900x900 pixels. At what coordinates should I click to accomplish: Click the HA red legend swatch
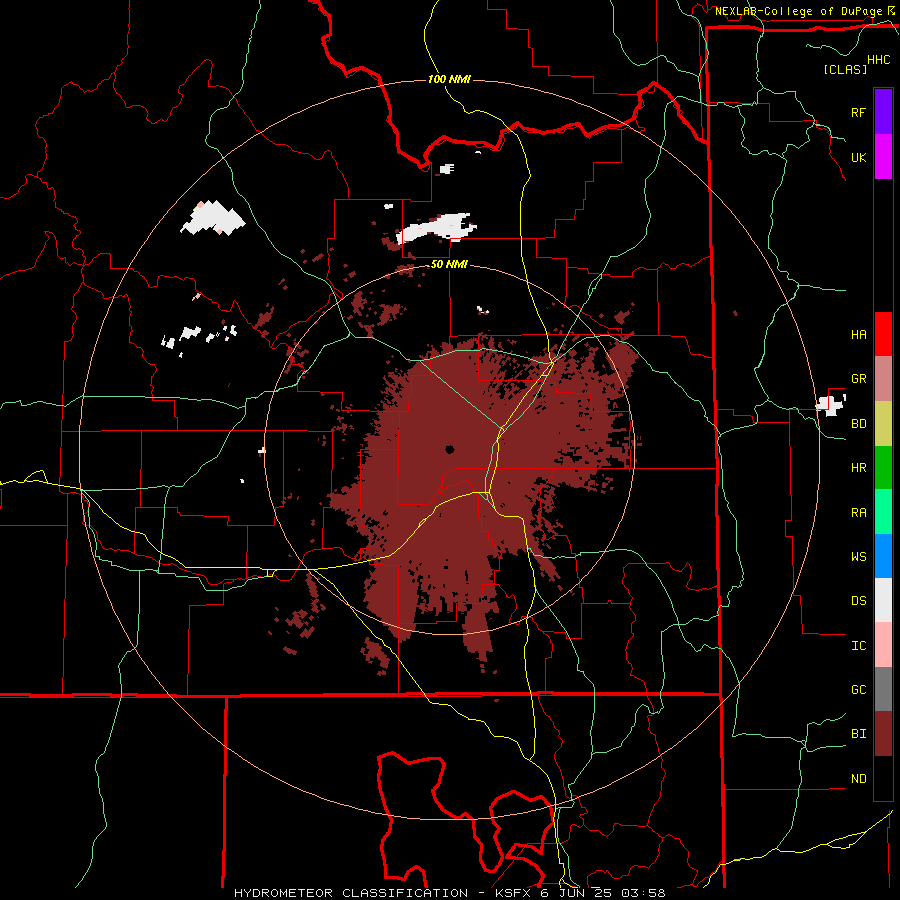883,334
